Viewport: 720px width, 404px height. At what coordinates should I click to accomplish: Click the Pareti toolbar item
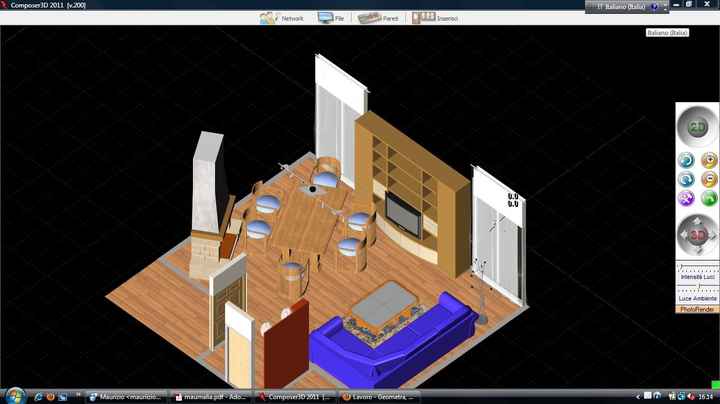point(379,18)
